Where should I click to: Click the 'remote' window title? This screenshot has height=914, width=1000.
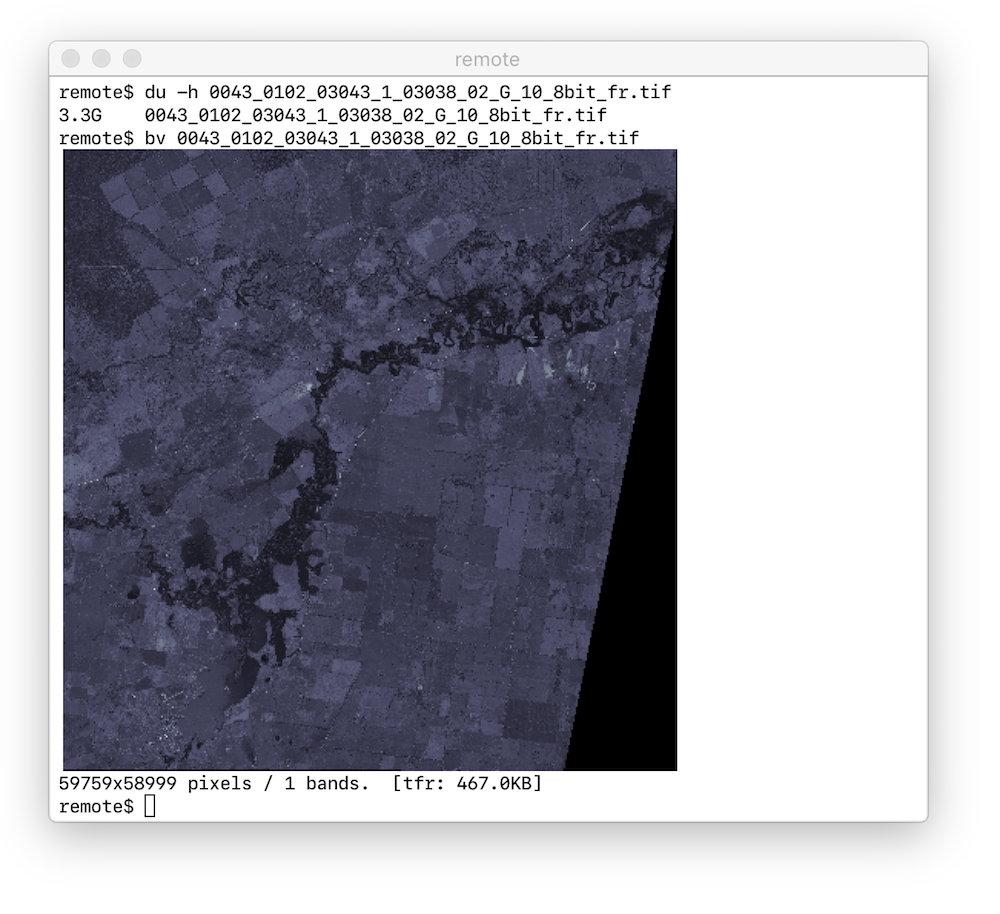(x=487, y=60)
